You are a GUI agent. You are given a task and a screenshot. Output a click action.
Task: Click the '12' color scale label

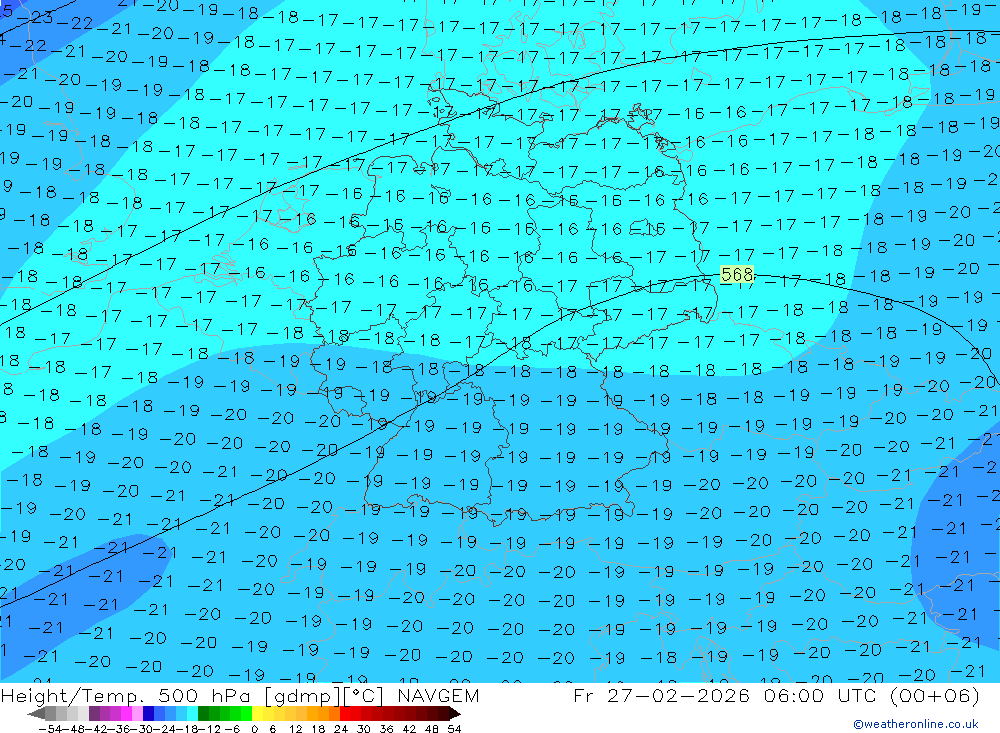(x=295, y=729)
